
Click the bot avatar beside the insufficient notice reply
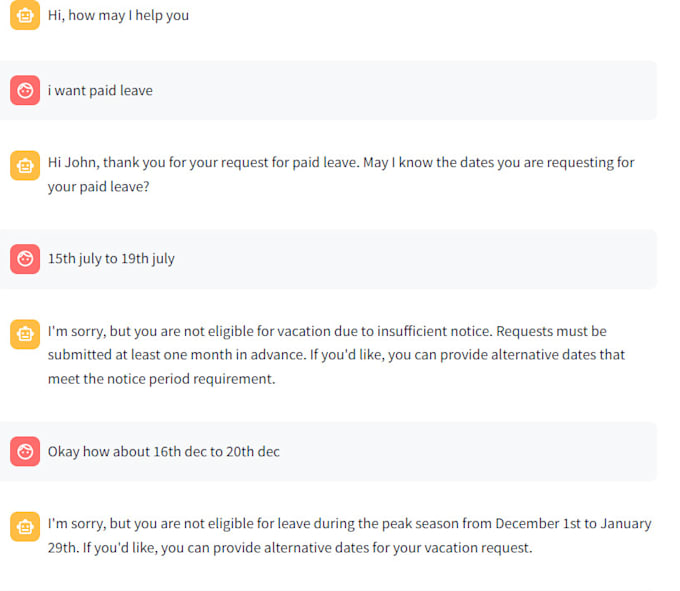24,334
